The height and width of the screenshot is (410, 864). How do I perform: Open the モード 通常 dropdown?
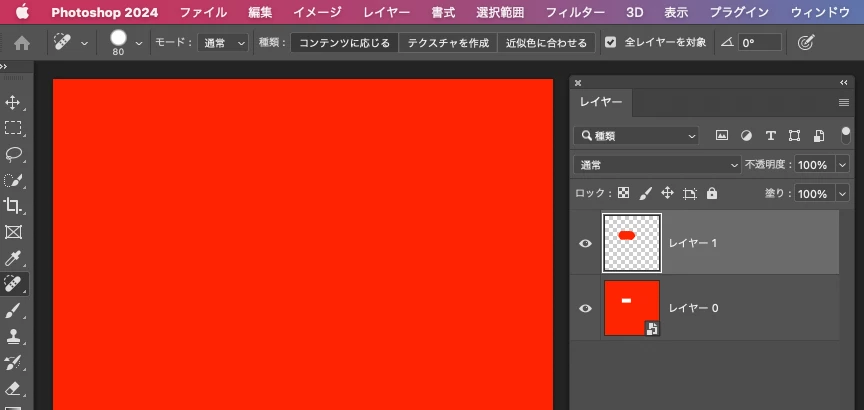223,42
